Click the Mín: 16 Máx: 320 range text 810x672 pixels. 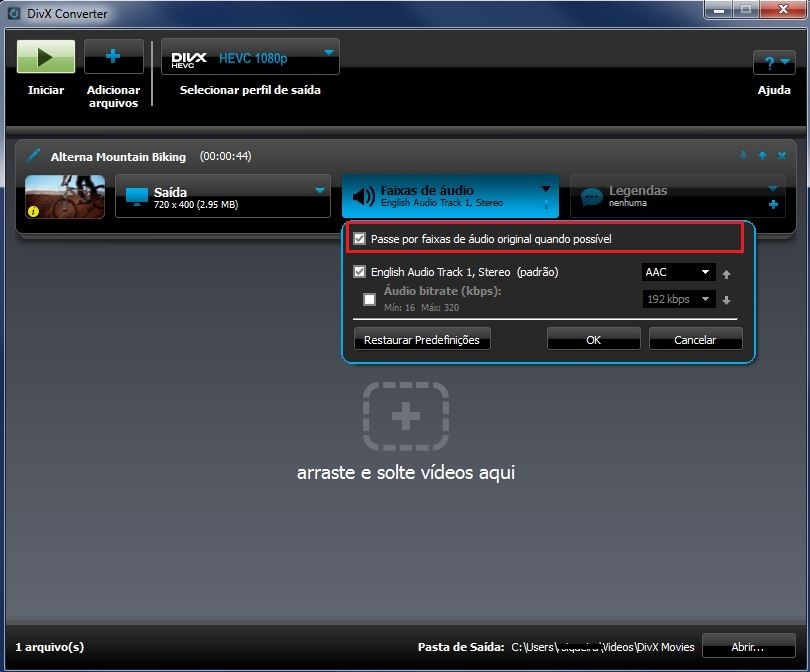point(422,307)
